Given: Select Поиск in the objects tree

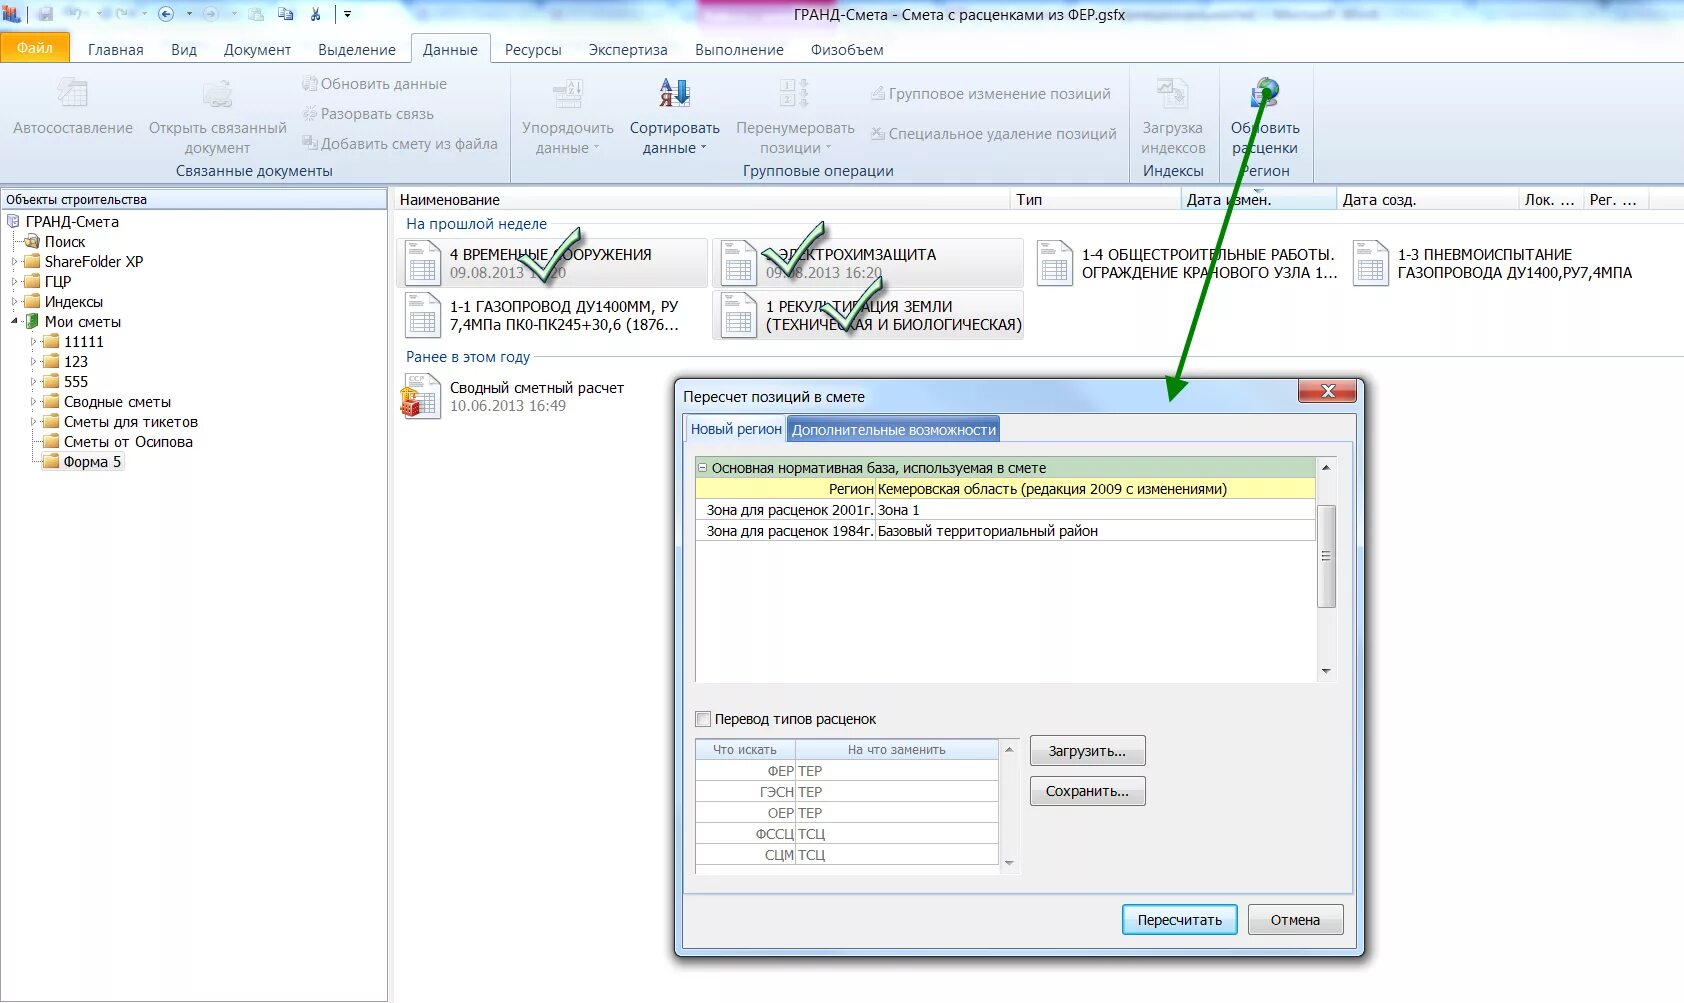Looking at the screenshot, I should coord(65,242).
